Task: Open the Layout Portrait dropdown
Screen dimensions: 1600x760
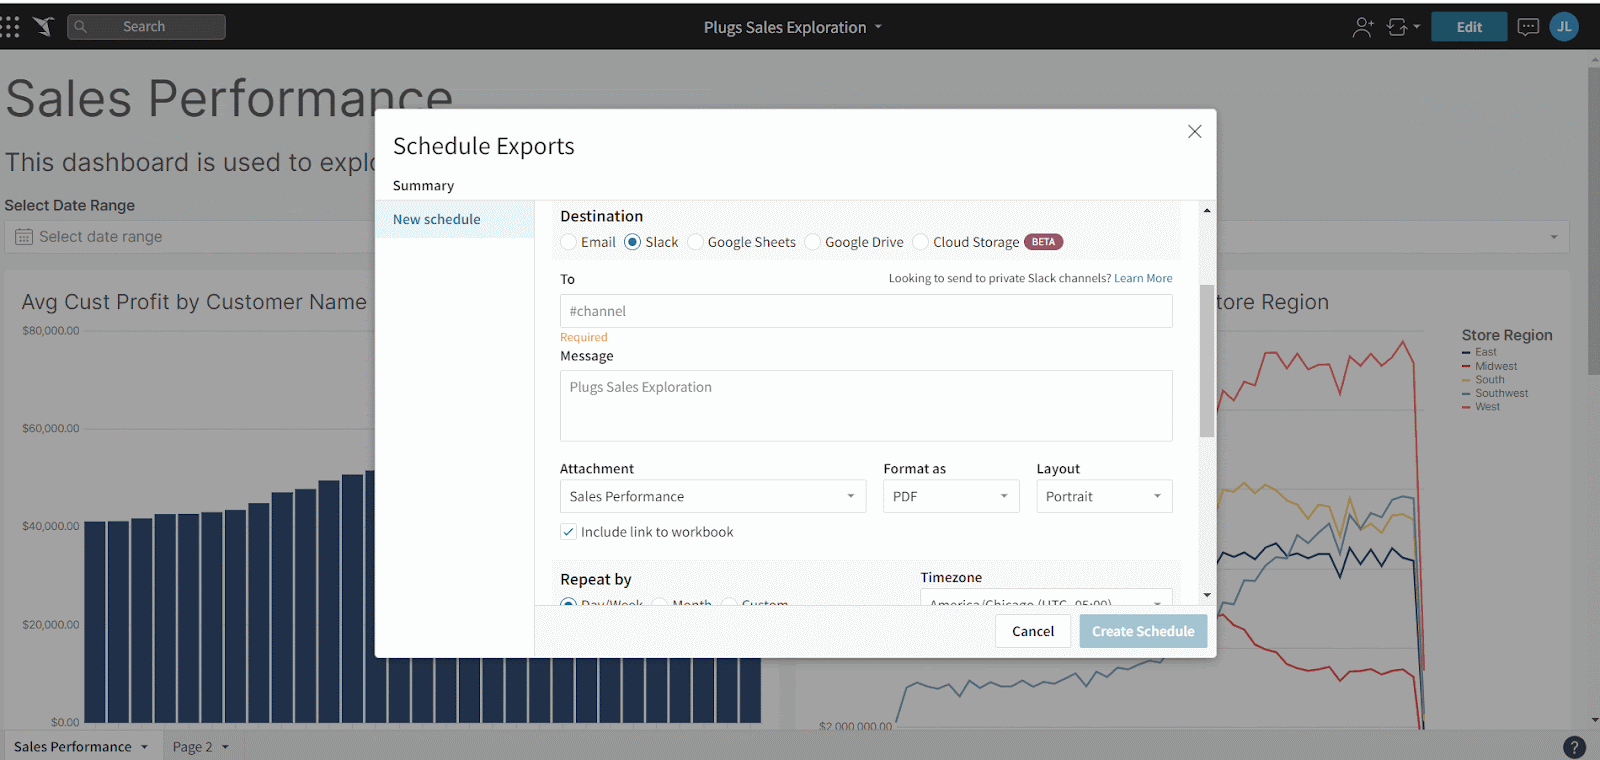Action: coord(1104,496)
